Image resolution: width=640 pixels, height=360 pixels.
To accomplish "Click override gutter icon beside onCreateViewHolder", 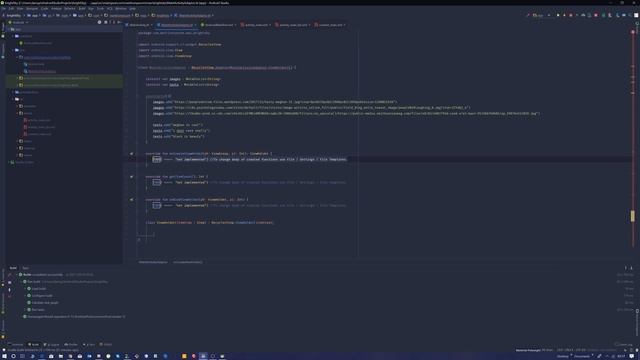I will [131, 154].
